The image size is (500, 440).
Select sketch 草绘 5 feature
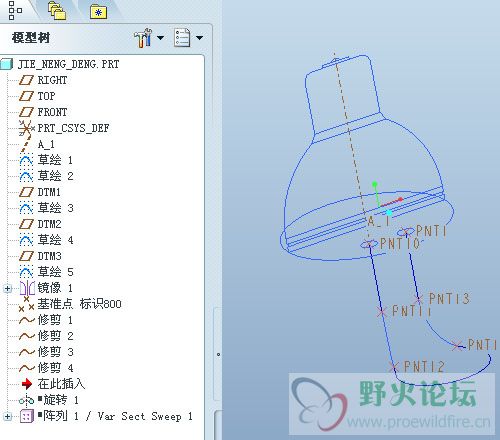click(x=55, y=272)
